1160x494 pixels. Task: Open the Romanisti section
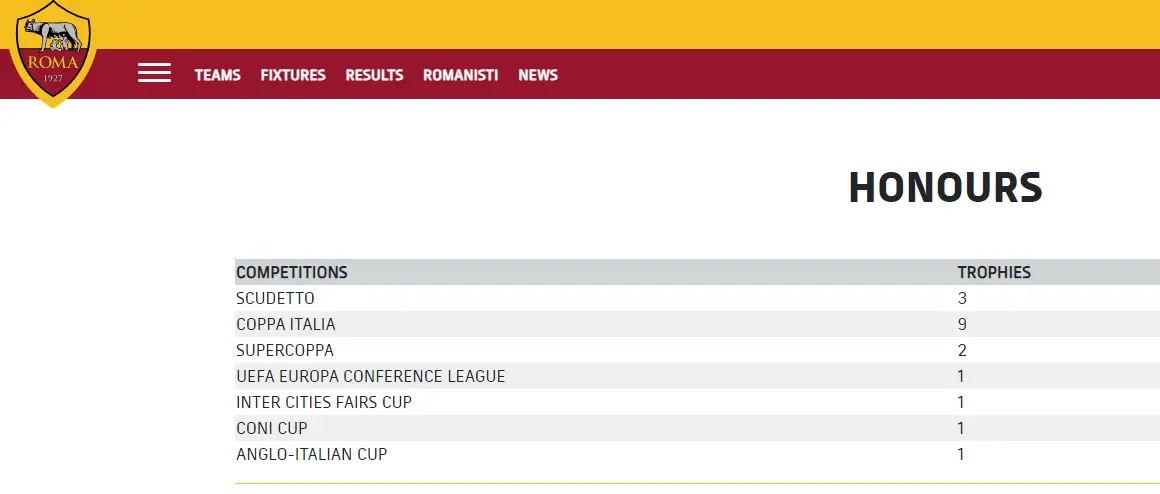pyautogui.click(x=460, y=75)
